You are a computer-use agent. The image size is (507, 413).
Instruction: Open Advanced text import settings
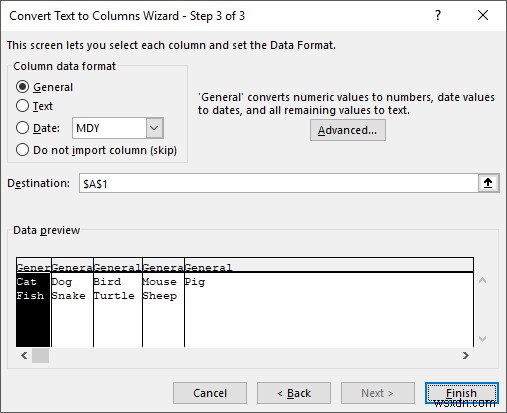click(348, 130)
